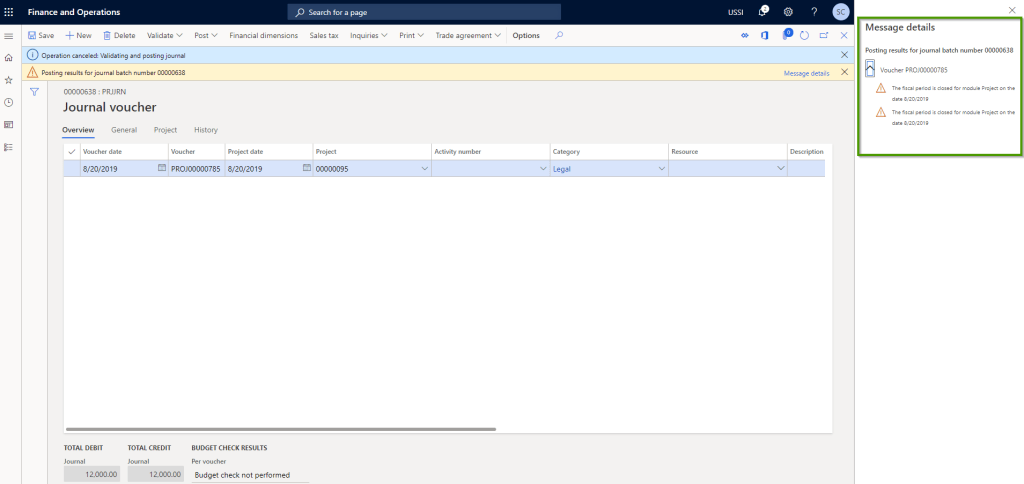Screen dimensions: 1024x484
Task: Switch to the General tab
Action: tap(124, 130)
